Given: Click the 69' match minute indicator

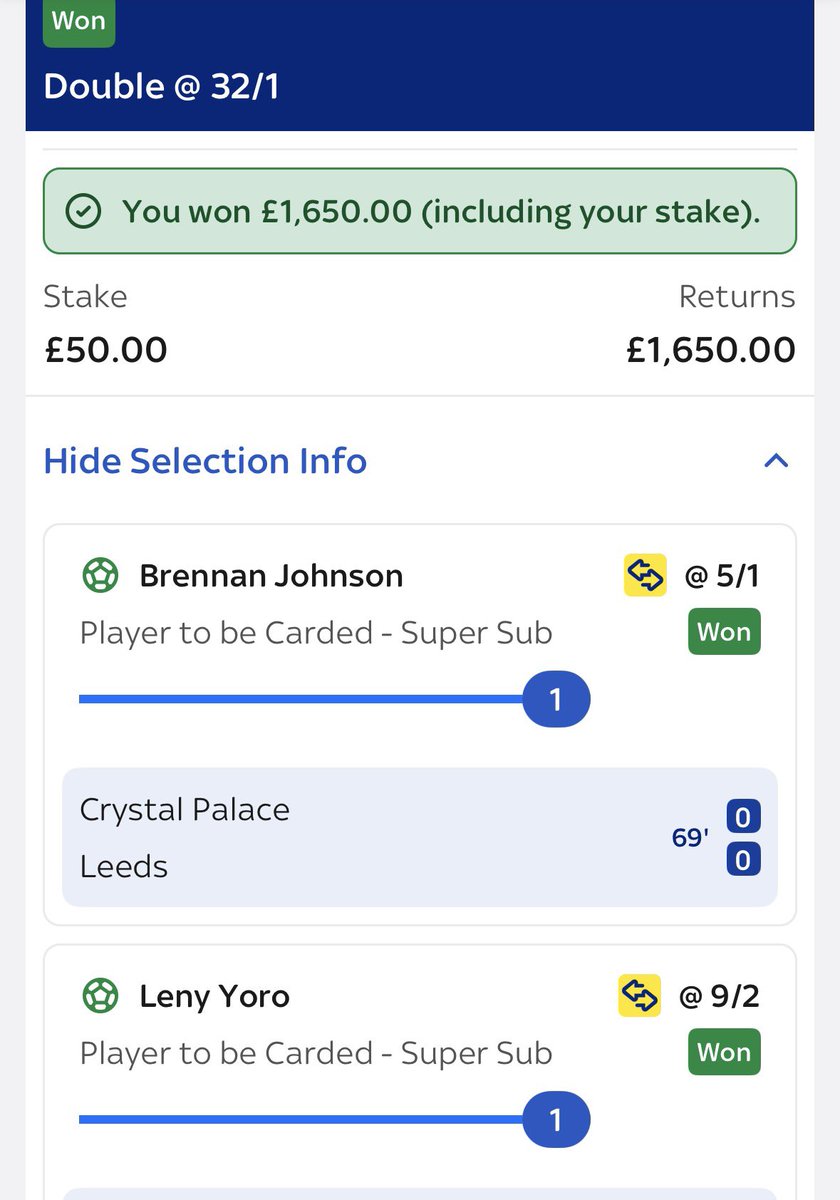Looking at the screenshot, I should [690, 837].
